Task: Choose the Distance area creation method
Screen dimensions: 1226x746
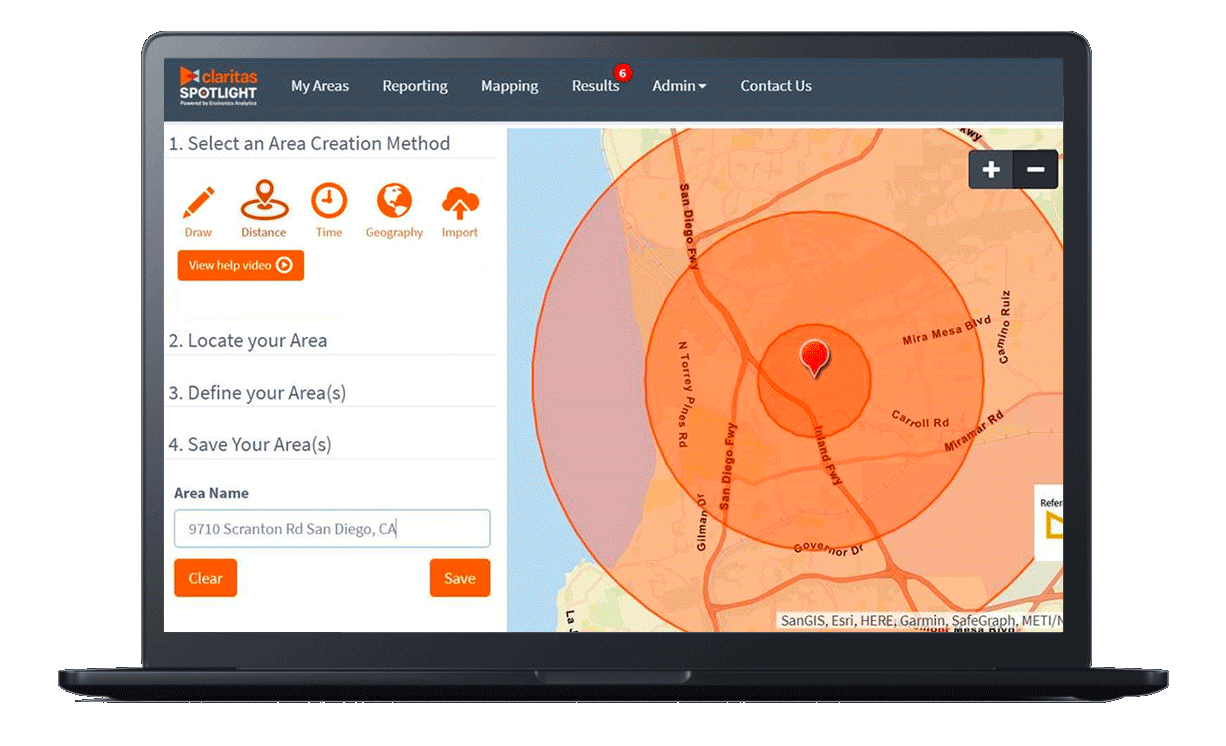Action: [264, 202]
